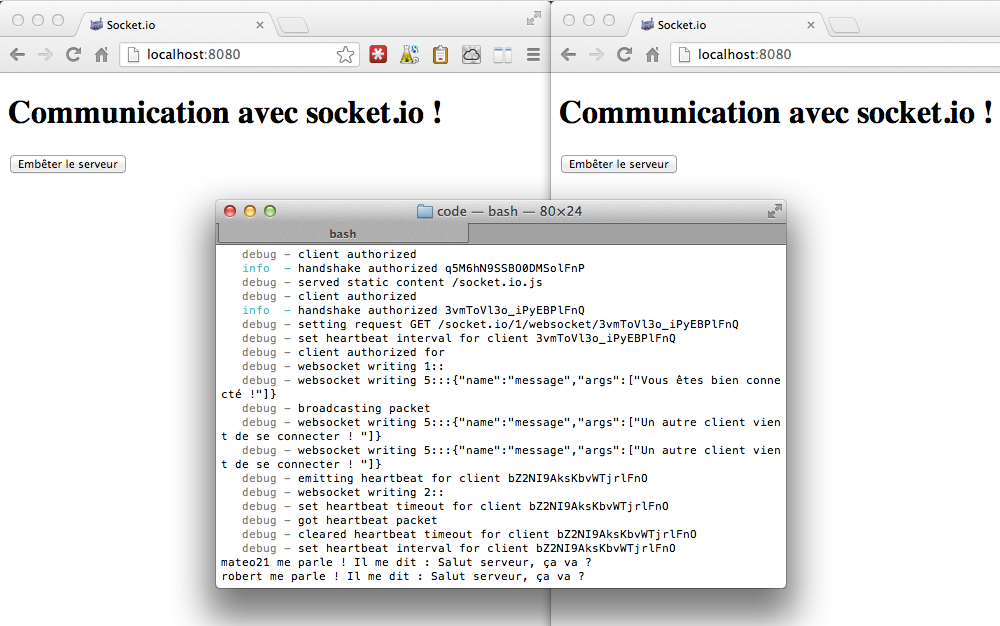Open cloud extension icon in left browser

pyautogui.click(x=471, y=55)
